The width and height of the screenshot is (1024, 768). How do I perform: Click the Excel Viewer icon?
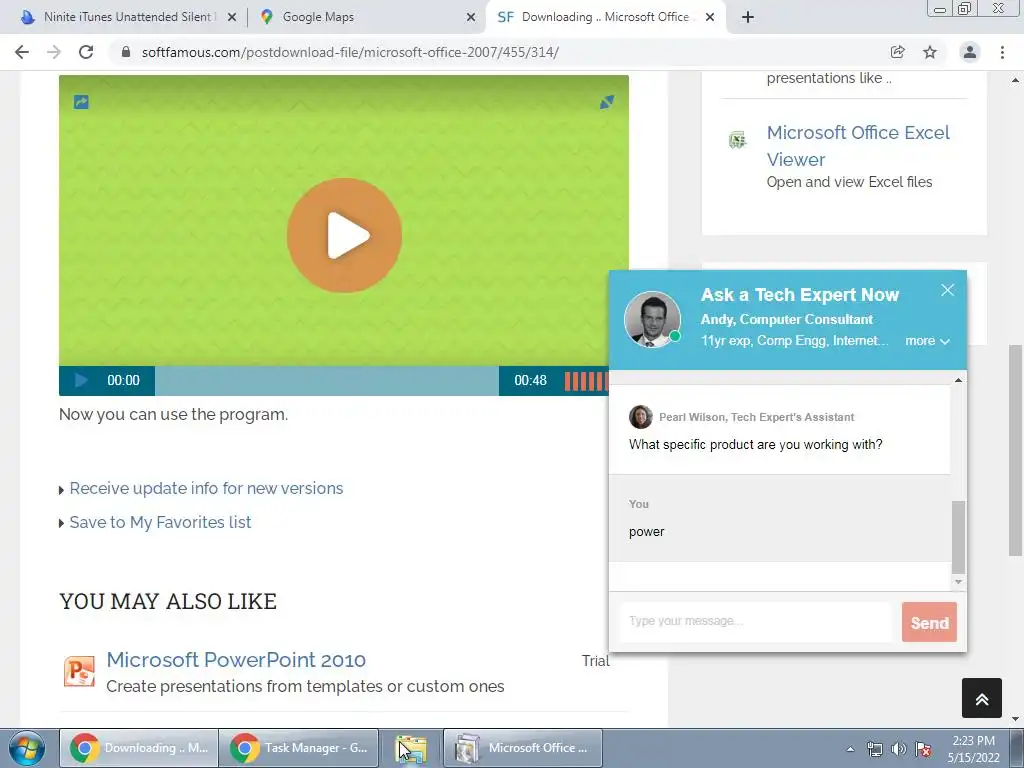(x=737, y=140)
